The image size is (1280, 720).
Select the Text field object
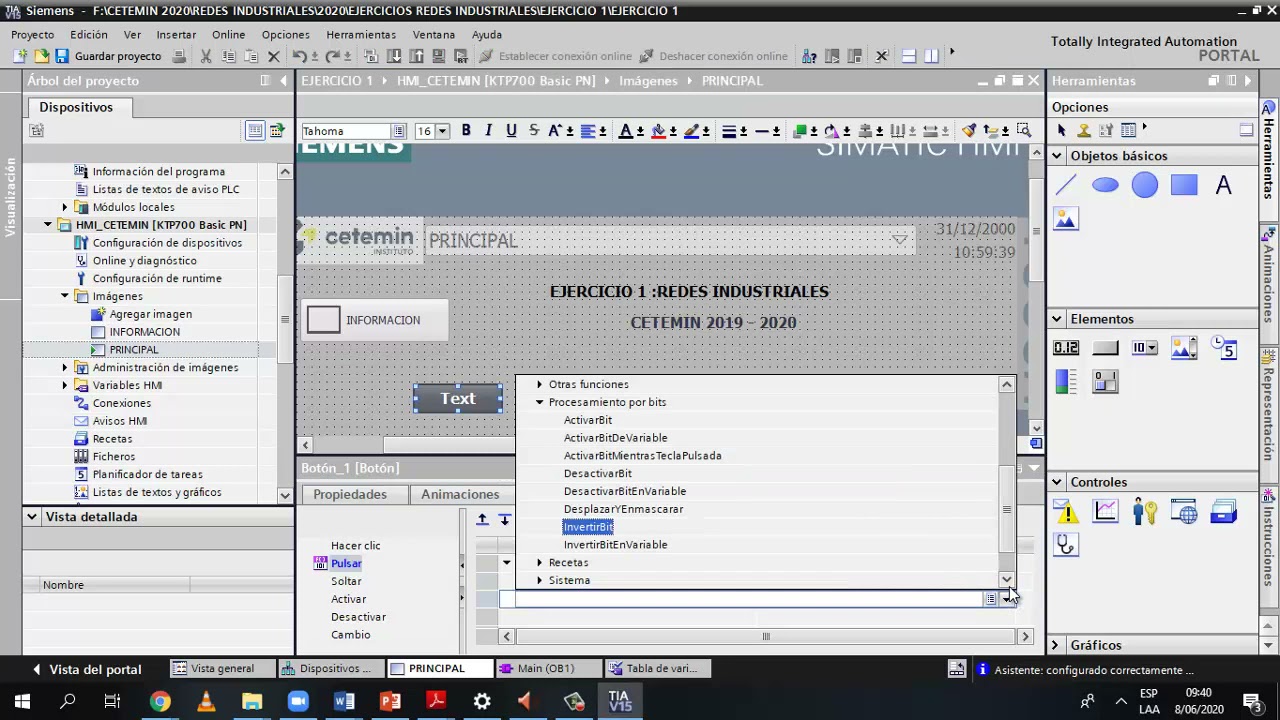[x=1223, y=185]
